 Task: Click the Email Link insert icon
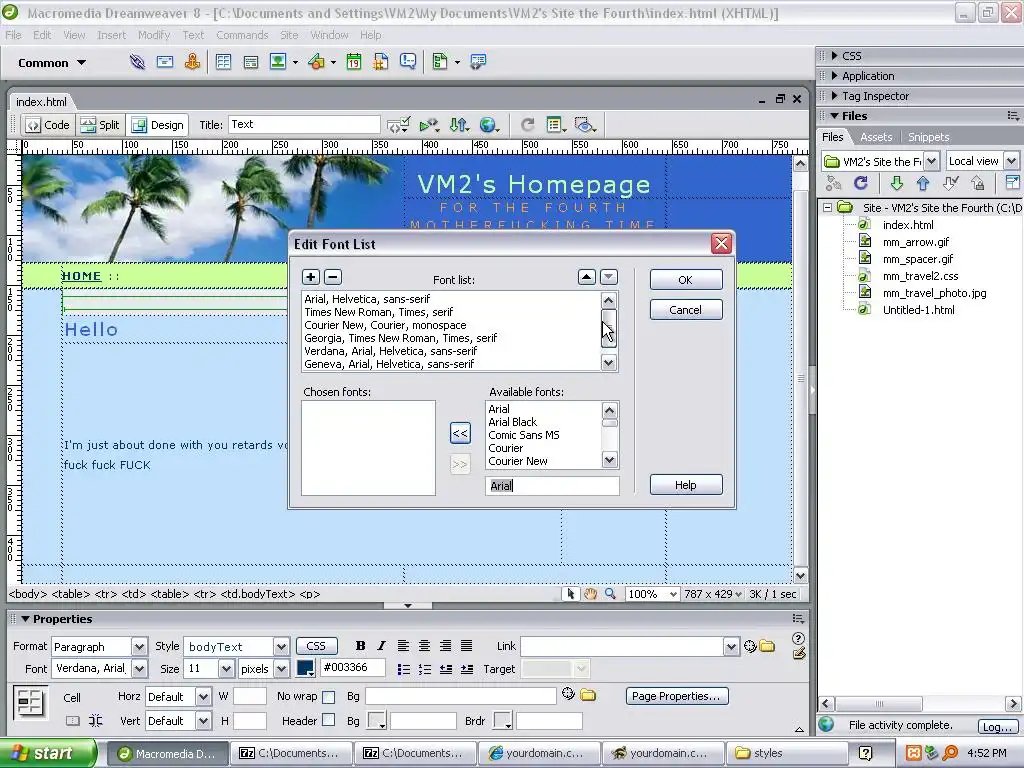165,62
